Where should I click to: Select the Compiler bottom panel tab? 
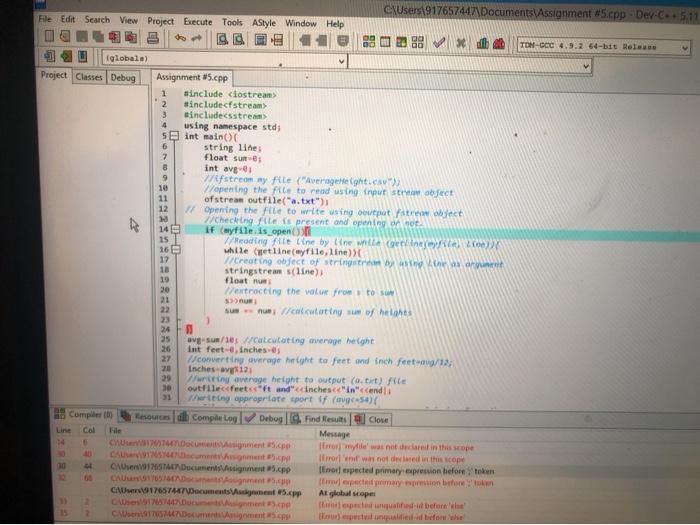coord(84,414)
